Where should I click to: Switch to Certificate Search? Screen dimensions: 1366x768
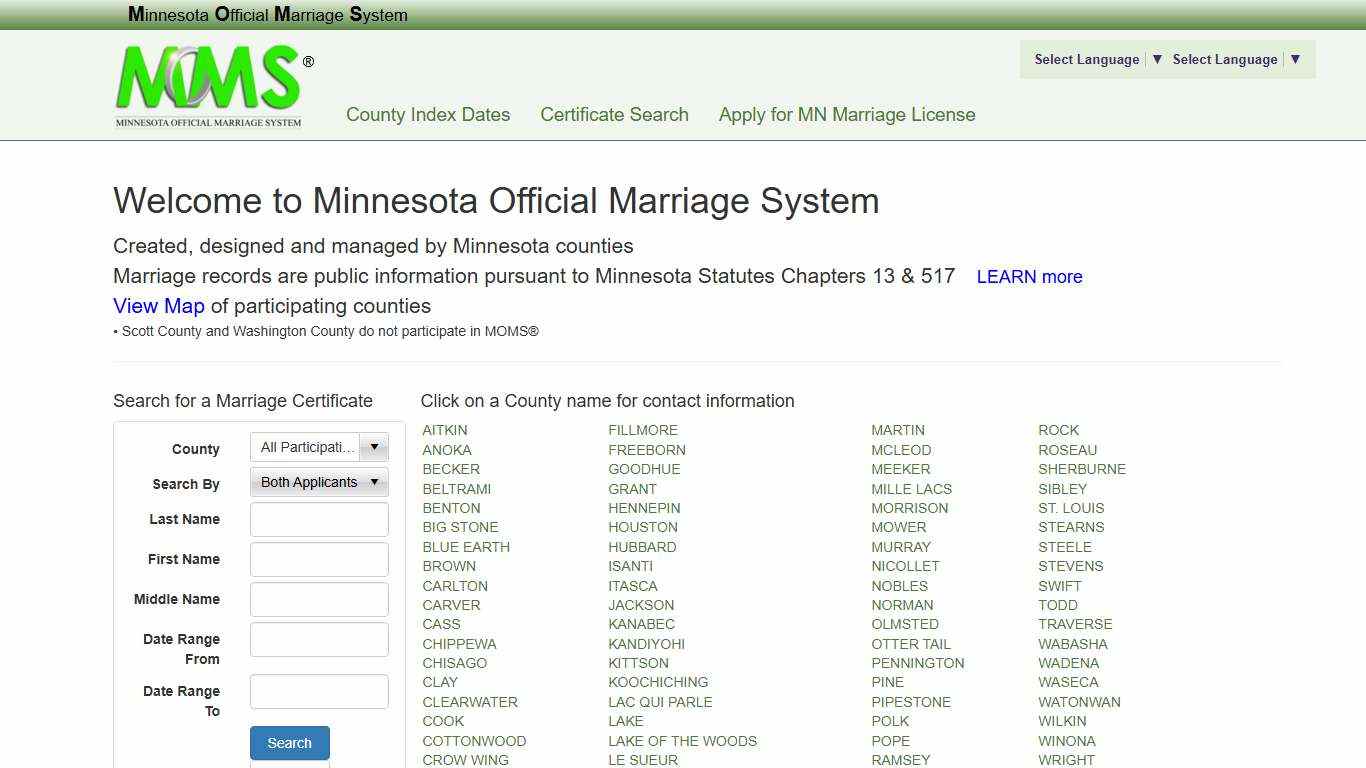pyautogui.click(x=614, y=115)
